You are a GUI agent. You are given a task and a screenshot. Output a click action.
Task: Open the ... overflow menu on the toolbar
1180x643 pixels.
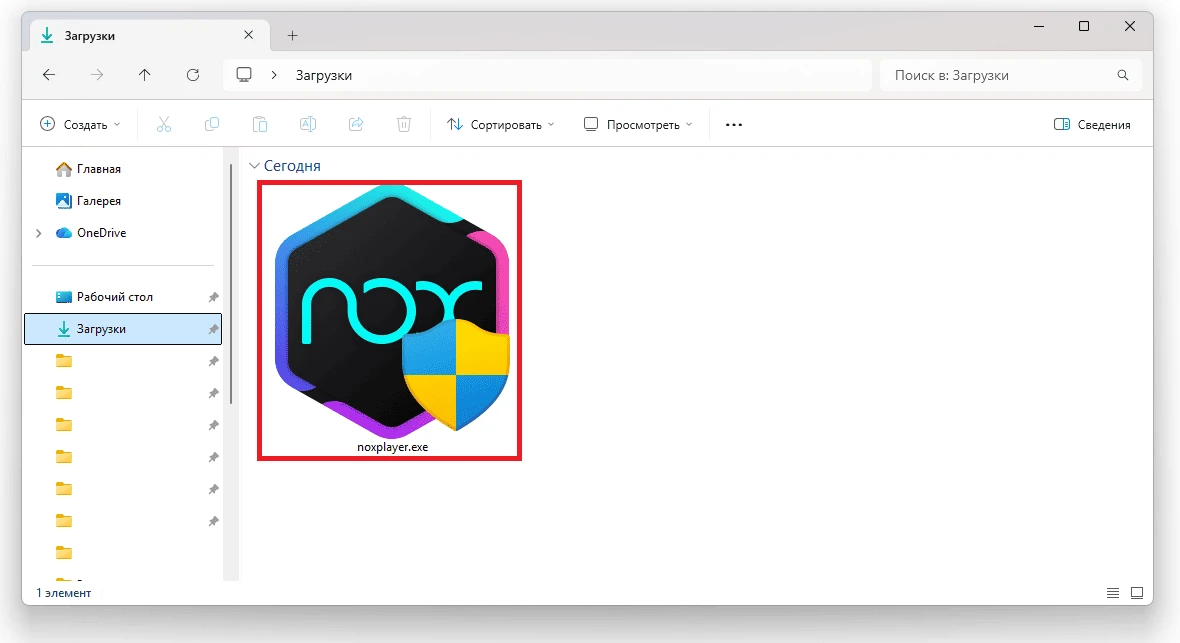point(733,124)
